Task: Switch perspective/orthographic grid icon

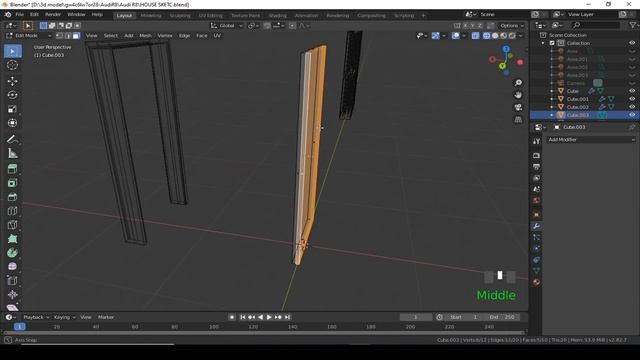Action: (x=518, y=120)
